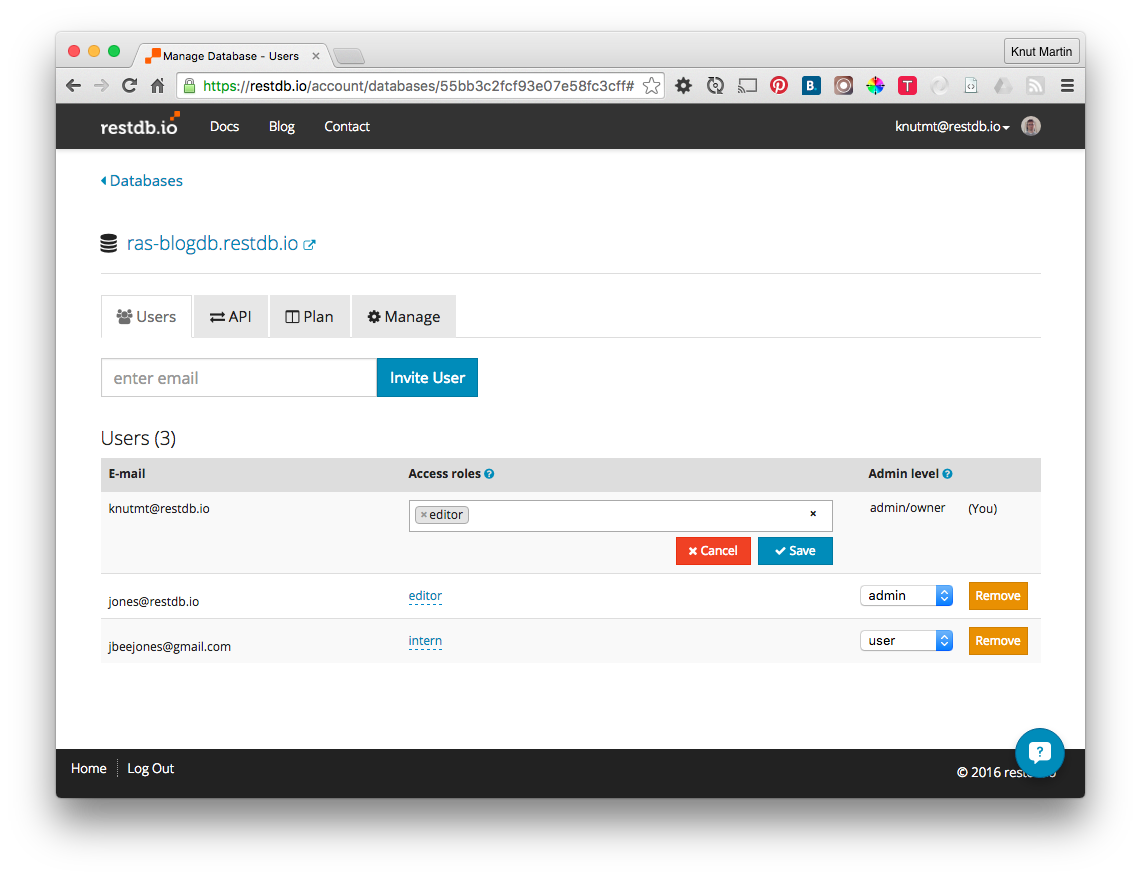Remove the editor tag with its x
This screenshot has width=1141, height=878.
tap(424, 514)
